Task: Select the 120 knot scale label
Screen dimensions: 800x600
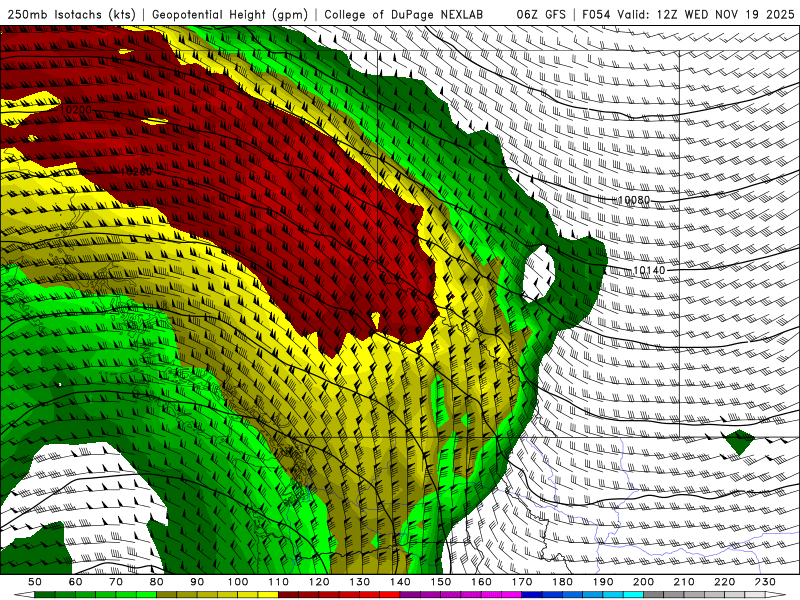Action: [319, 582]
